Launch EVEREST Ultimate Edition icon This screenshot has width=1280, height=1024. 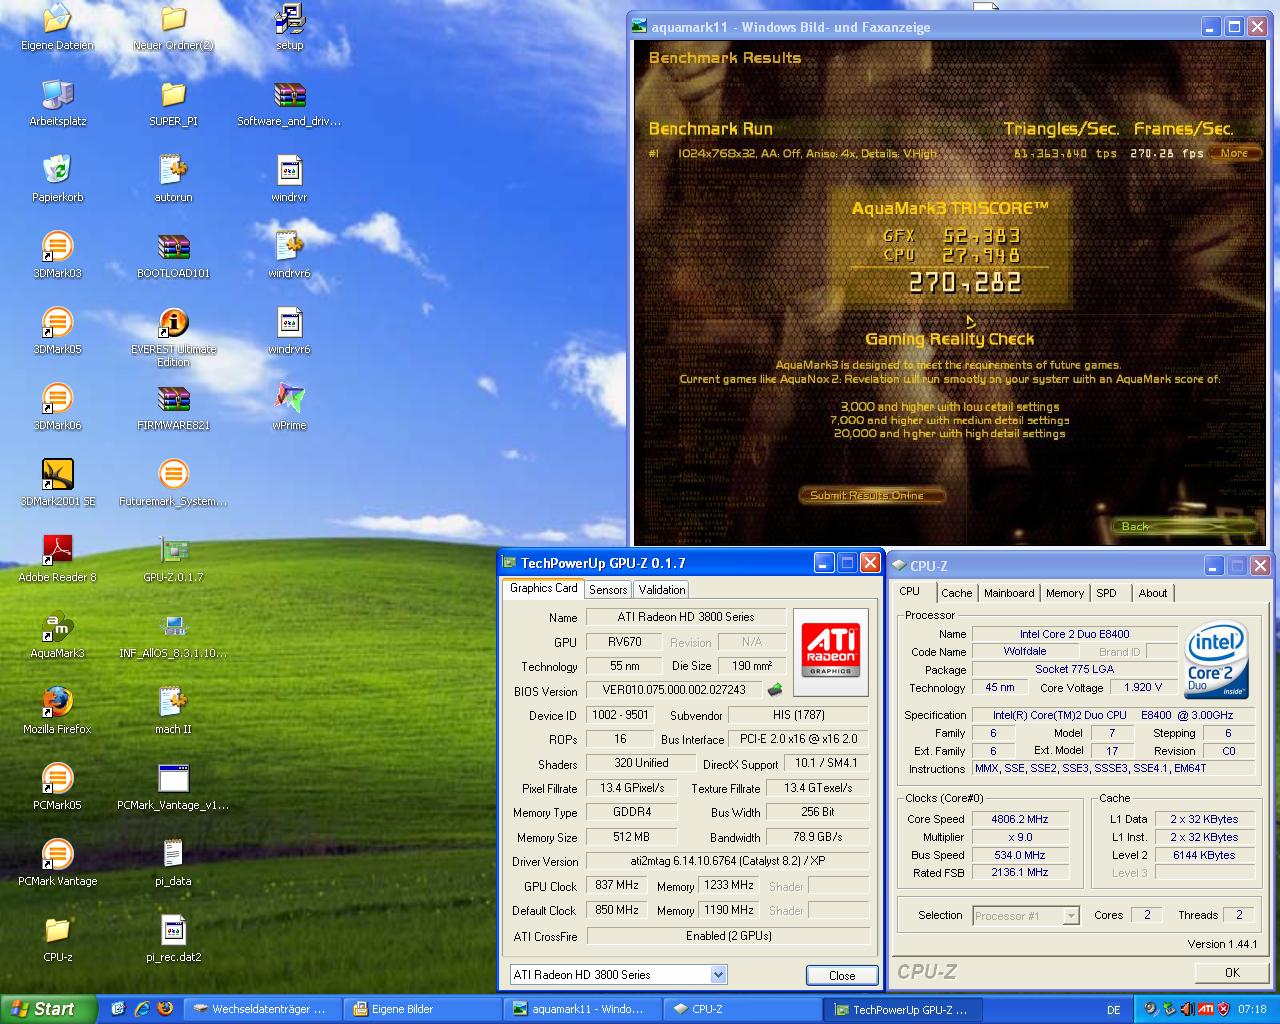173,322
